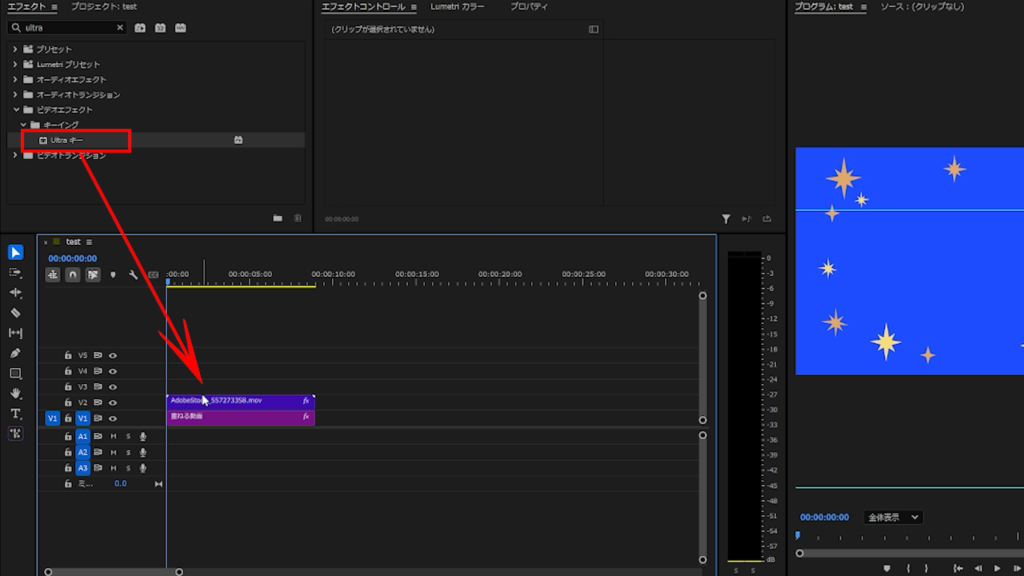Clear the ultra search field

click(120, 27)
